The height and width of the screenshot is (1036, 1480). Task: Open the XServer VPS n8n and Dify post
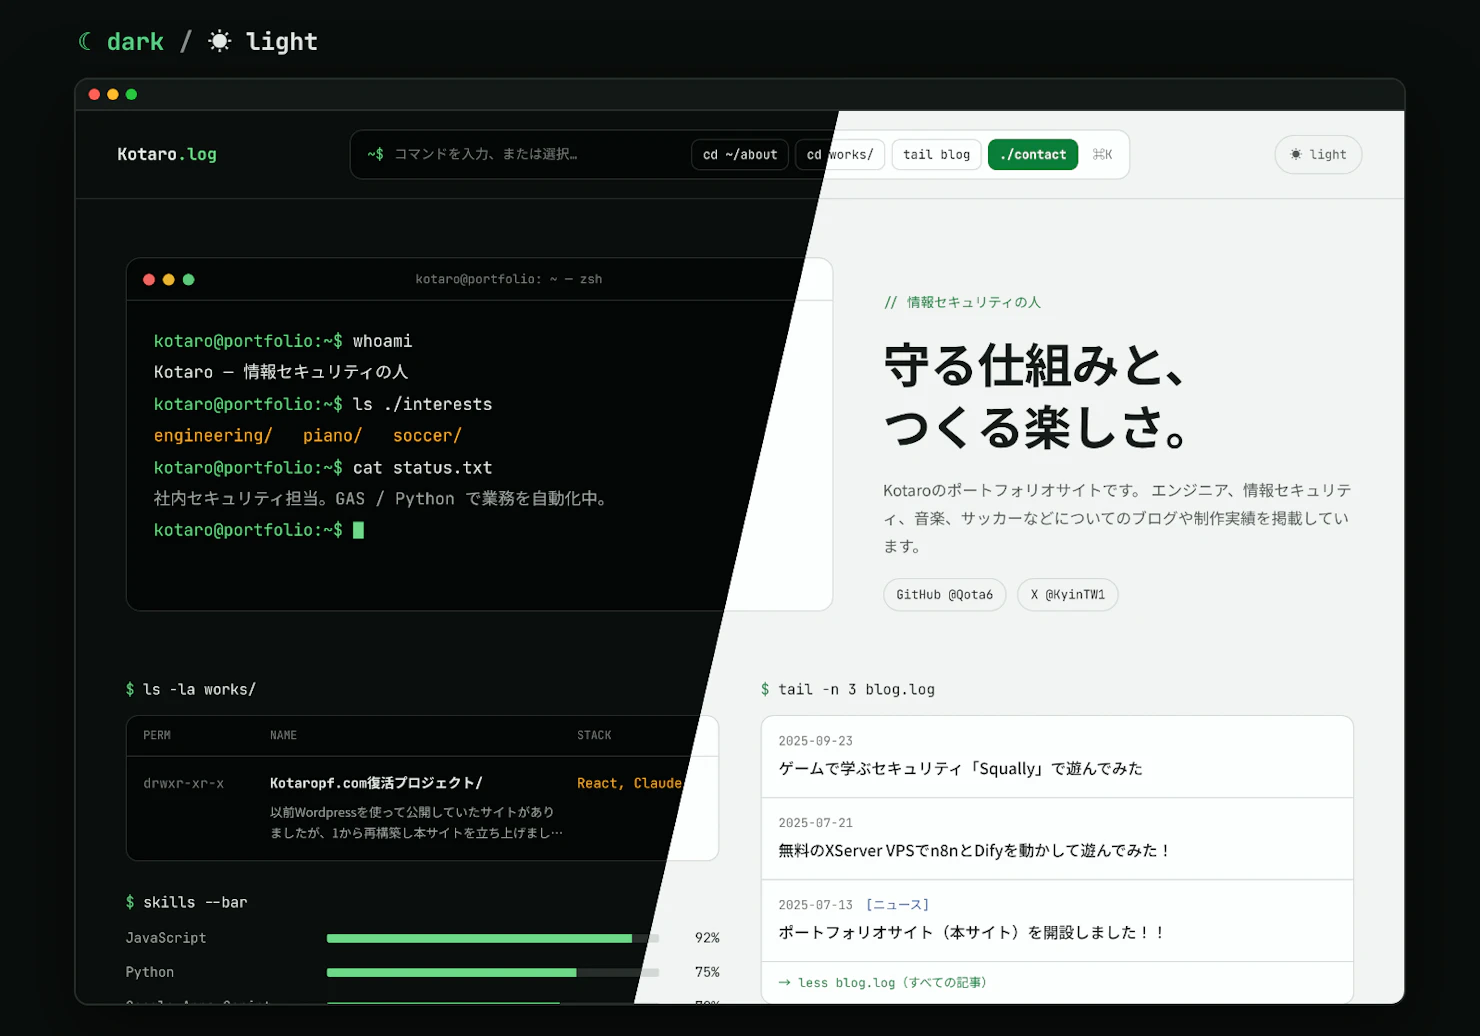[x=1058, y=839]
